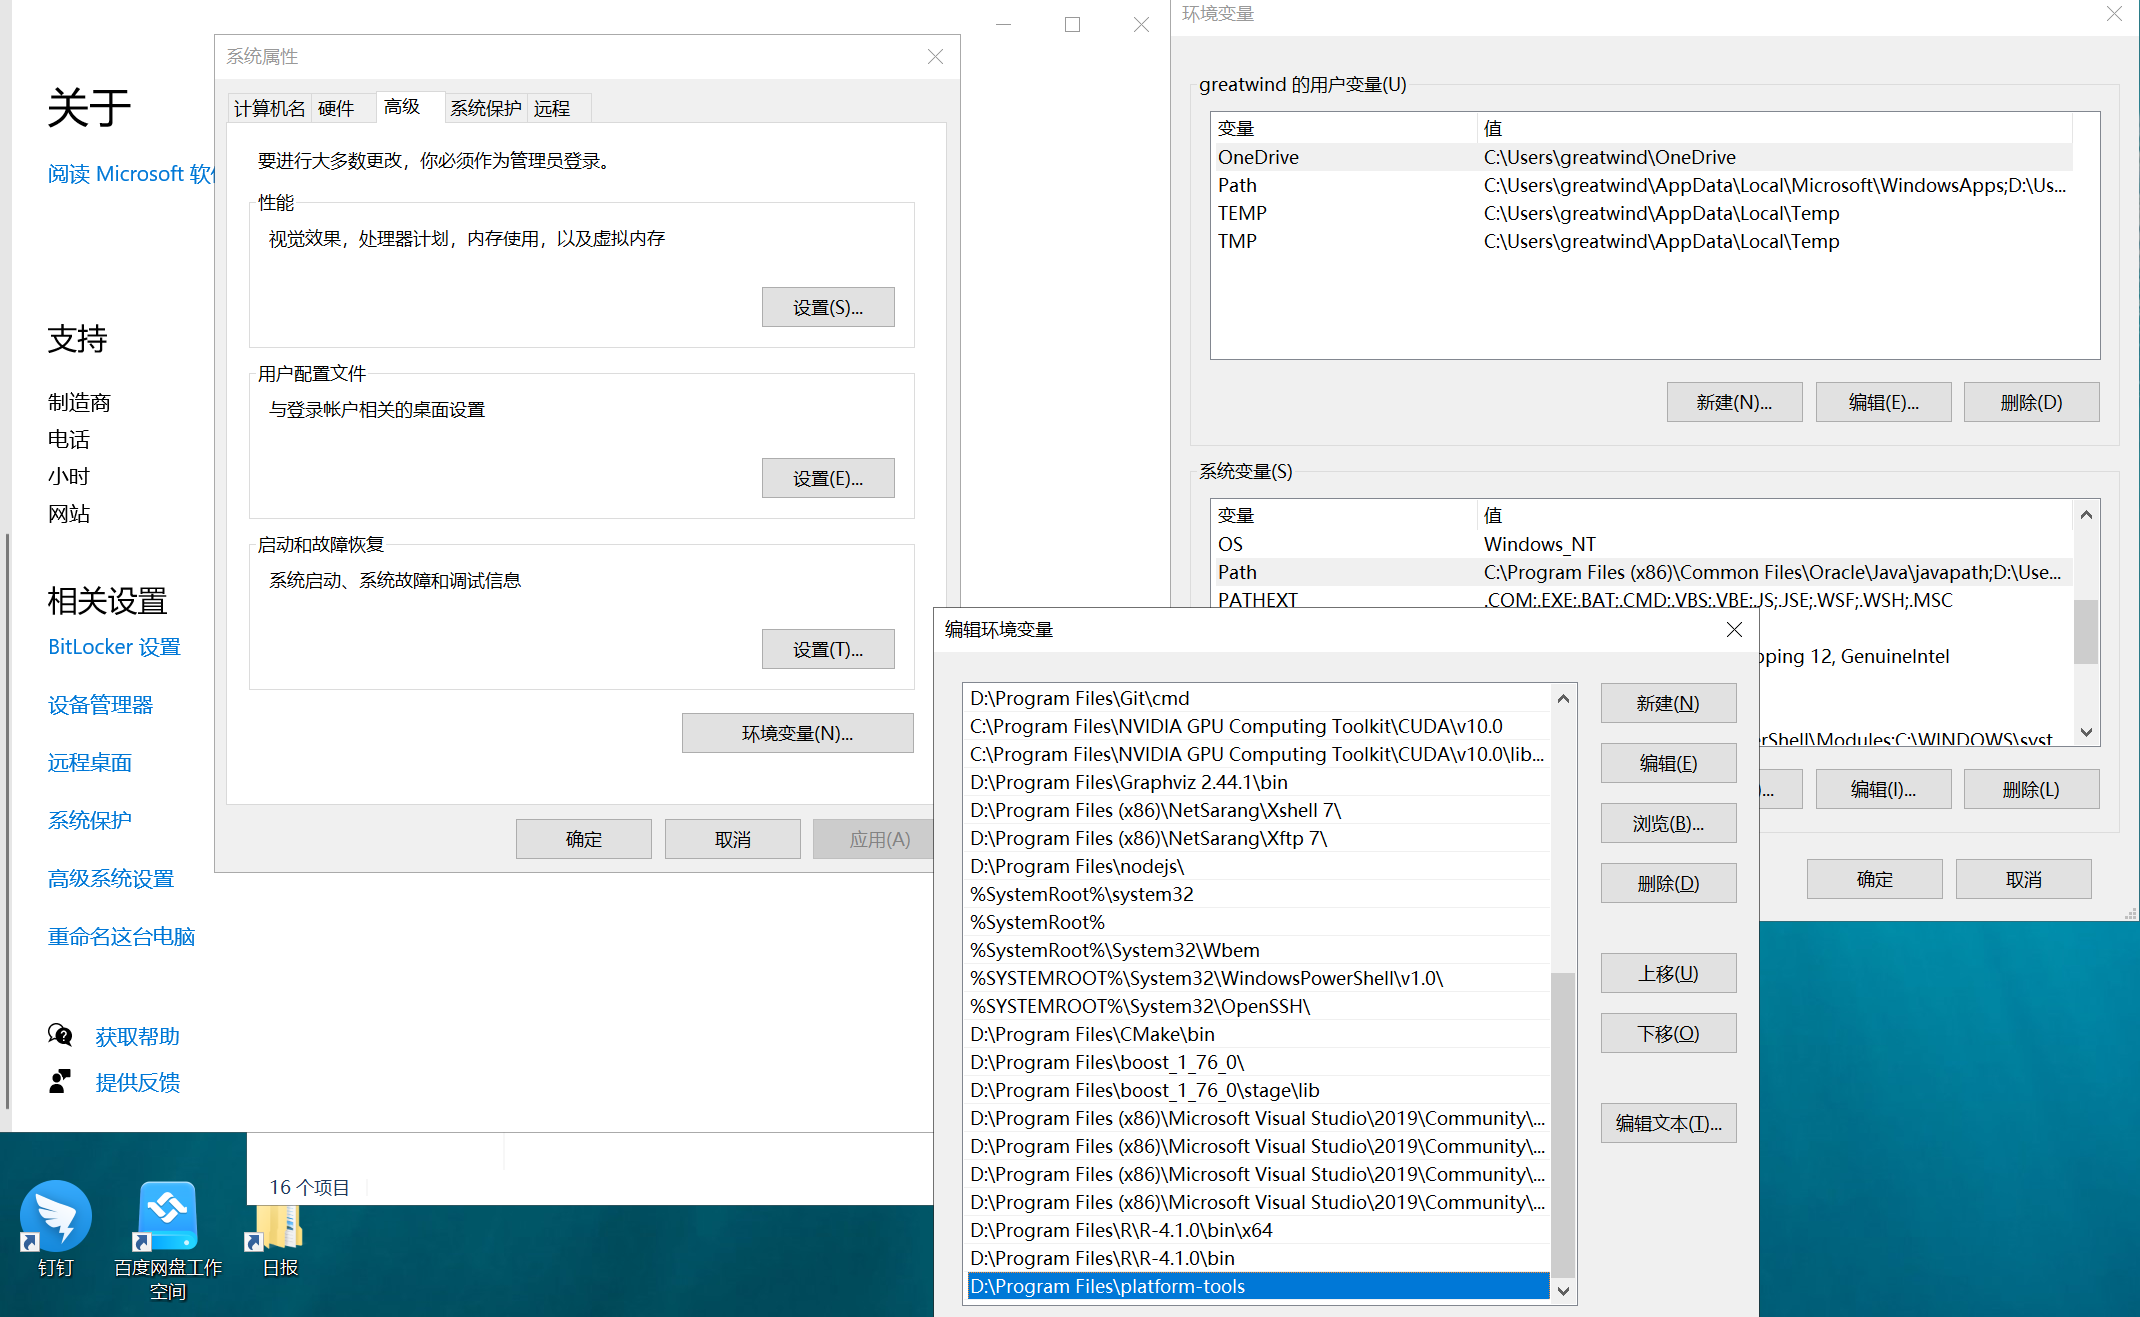Image resolution: width=2140 pixels, height=1317 pixels.
Task: Click 删除(D) under user variables
Action: [2031, 402]
